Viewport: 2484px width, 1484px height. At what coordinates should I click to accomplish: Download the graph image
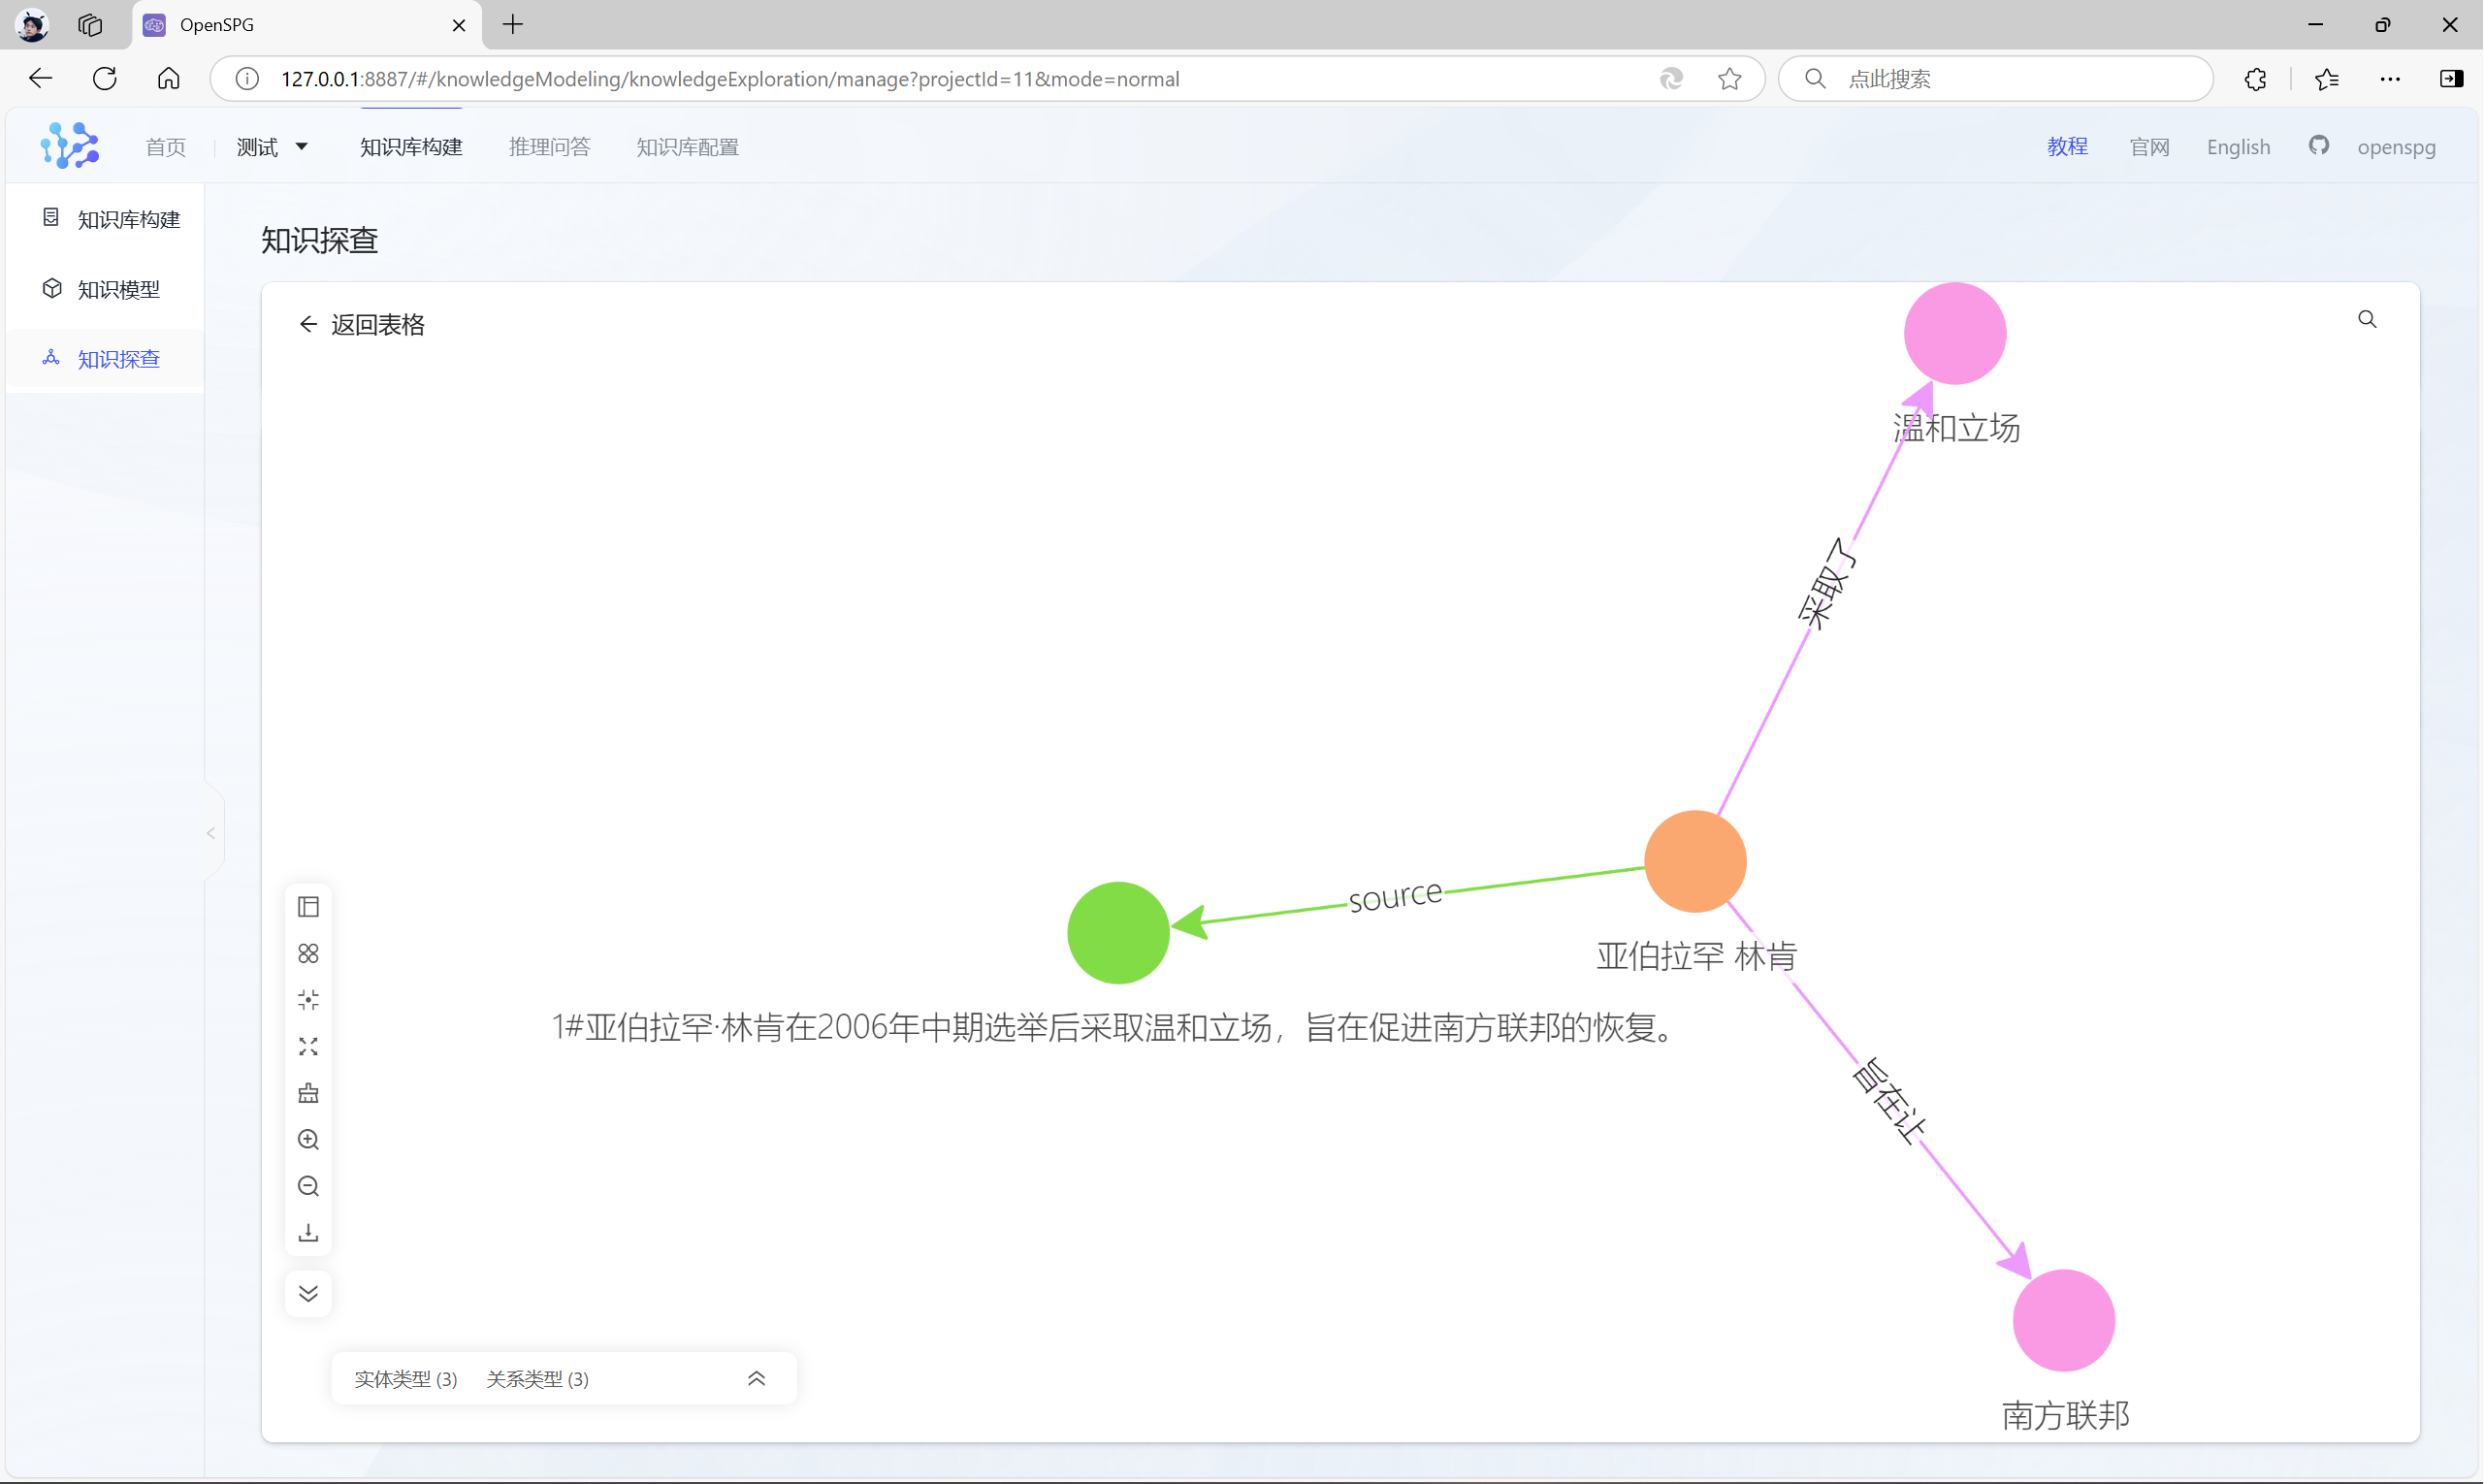[x=308, y=1233]
